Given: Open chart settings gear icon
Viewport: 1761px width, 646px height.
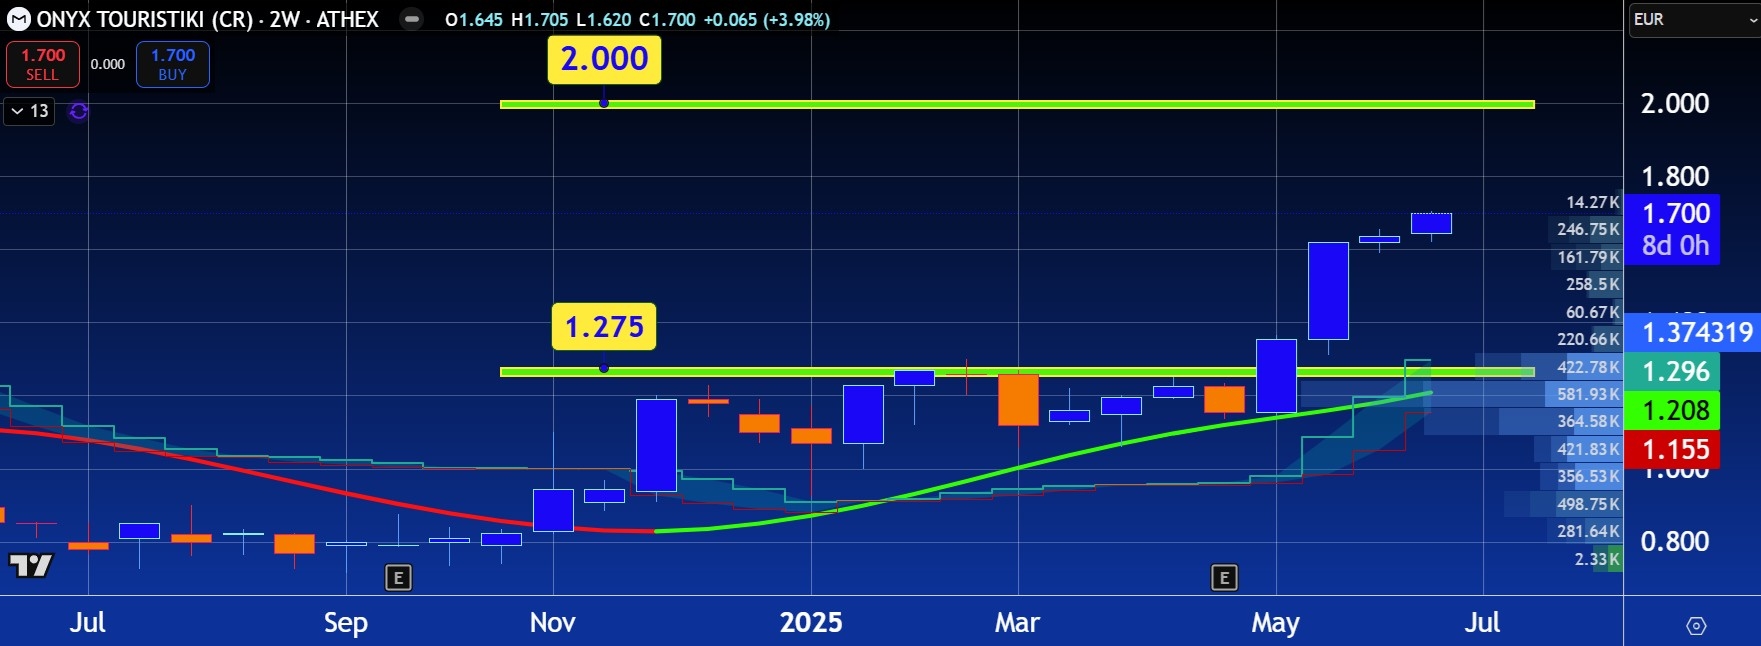Looking at the screenshot, I should (1696, 626).
